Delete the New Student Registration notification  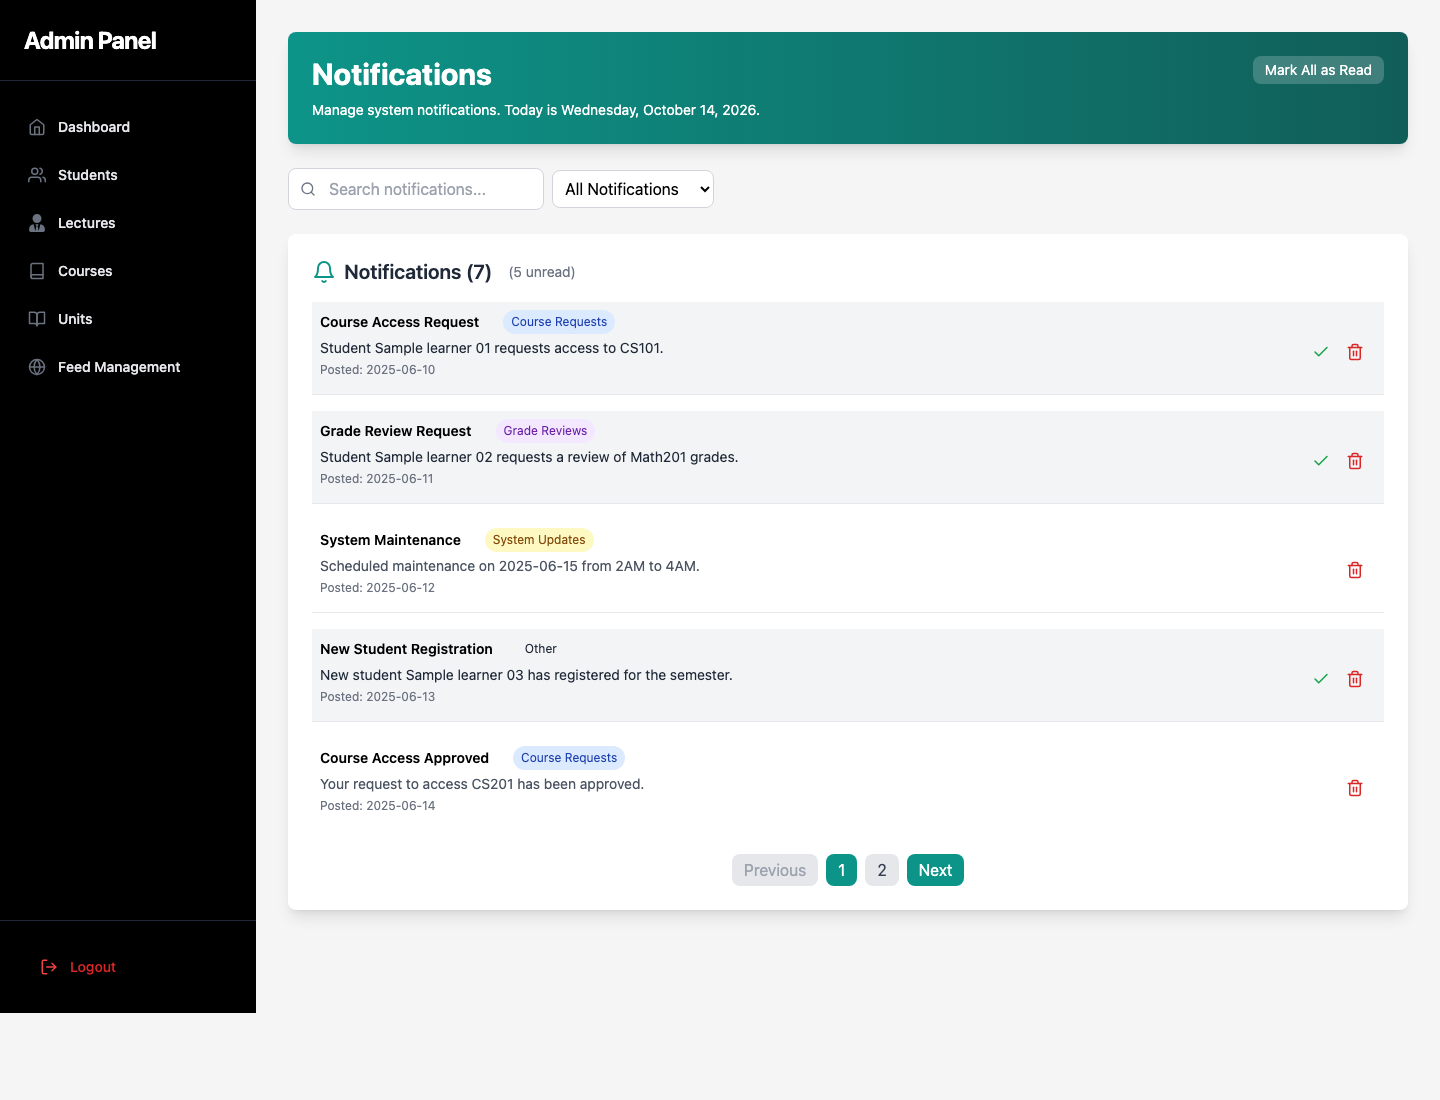coord(1355,679)
